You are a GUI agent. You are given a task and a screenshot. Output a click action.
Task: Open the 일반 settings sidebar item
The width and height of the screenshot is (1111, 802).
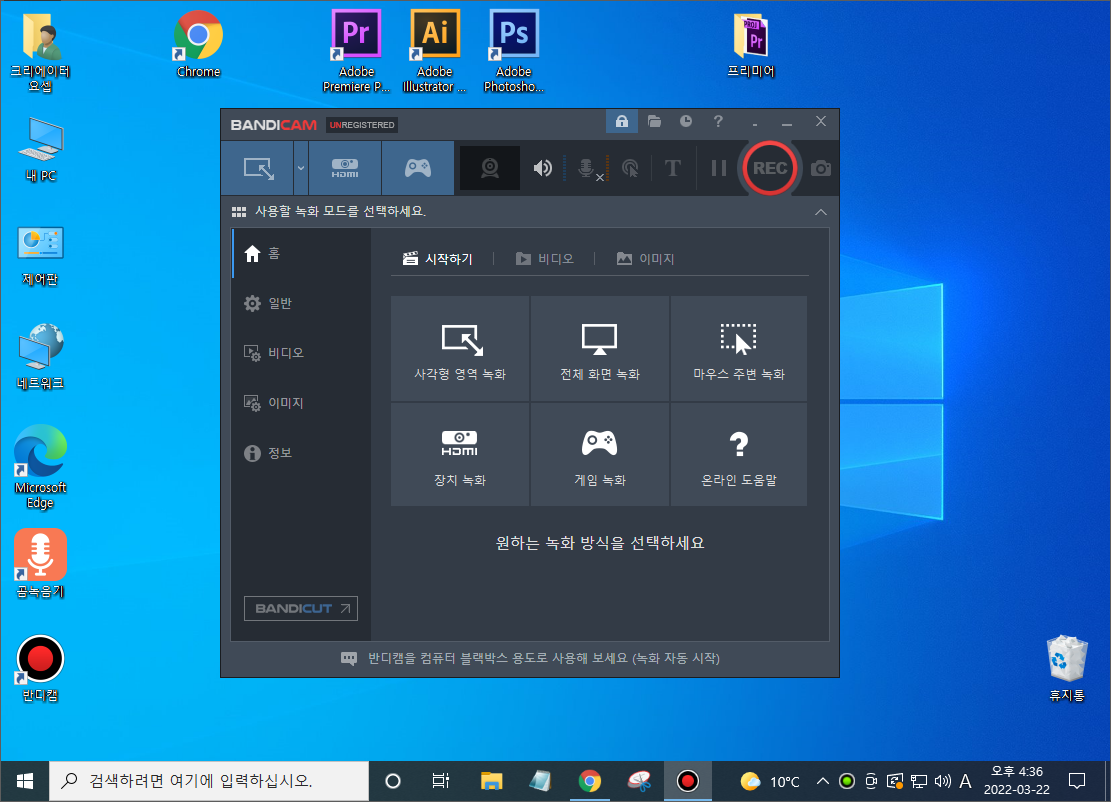click(302, 303)
